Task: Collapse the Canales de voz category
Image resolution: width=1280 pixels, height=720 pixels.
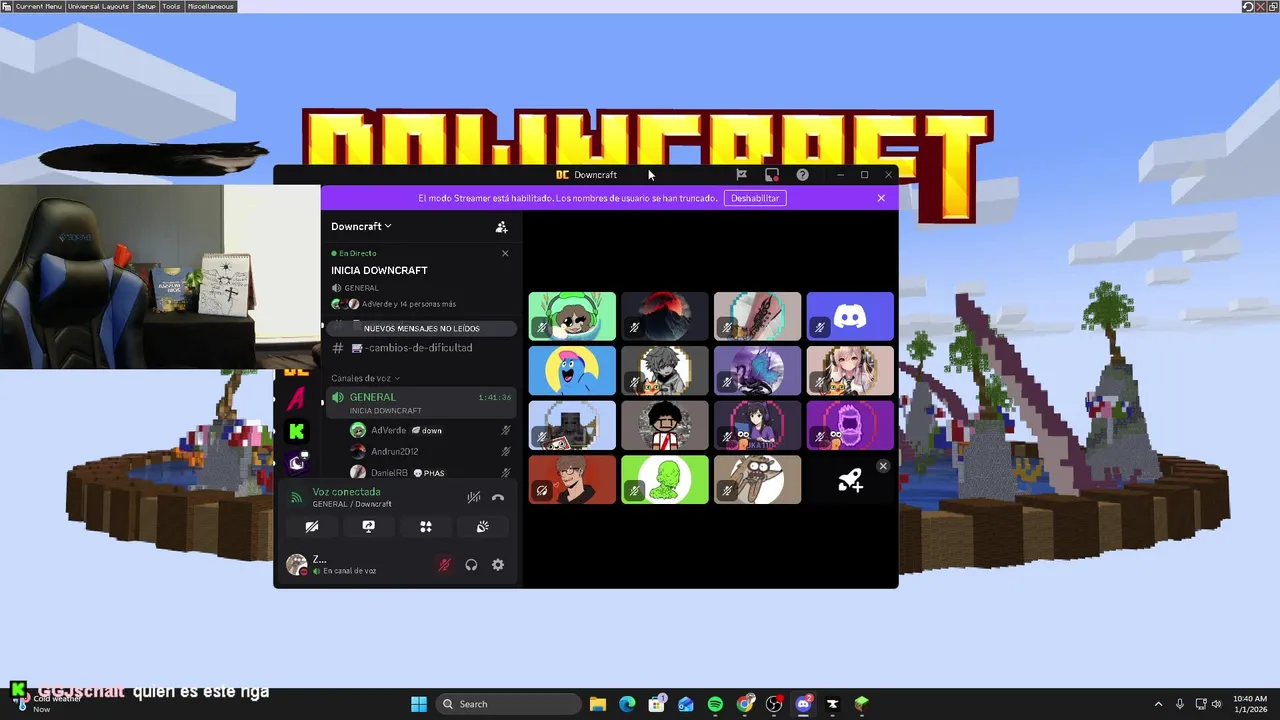Action: [366, 378]
